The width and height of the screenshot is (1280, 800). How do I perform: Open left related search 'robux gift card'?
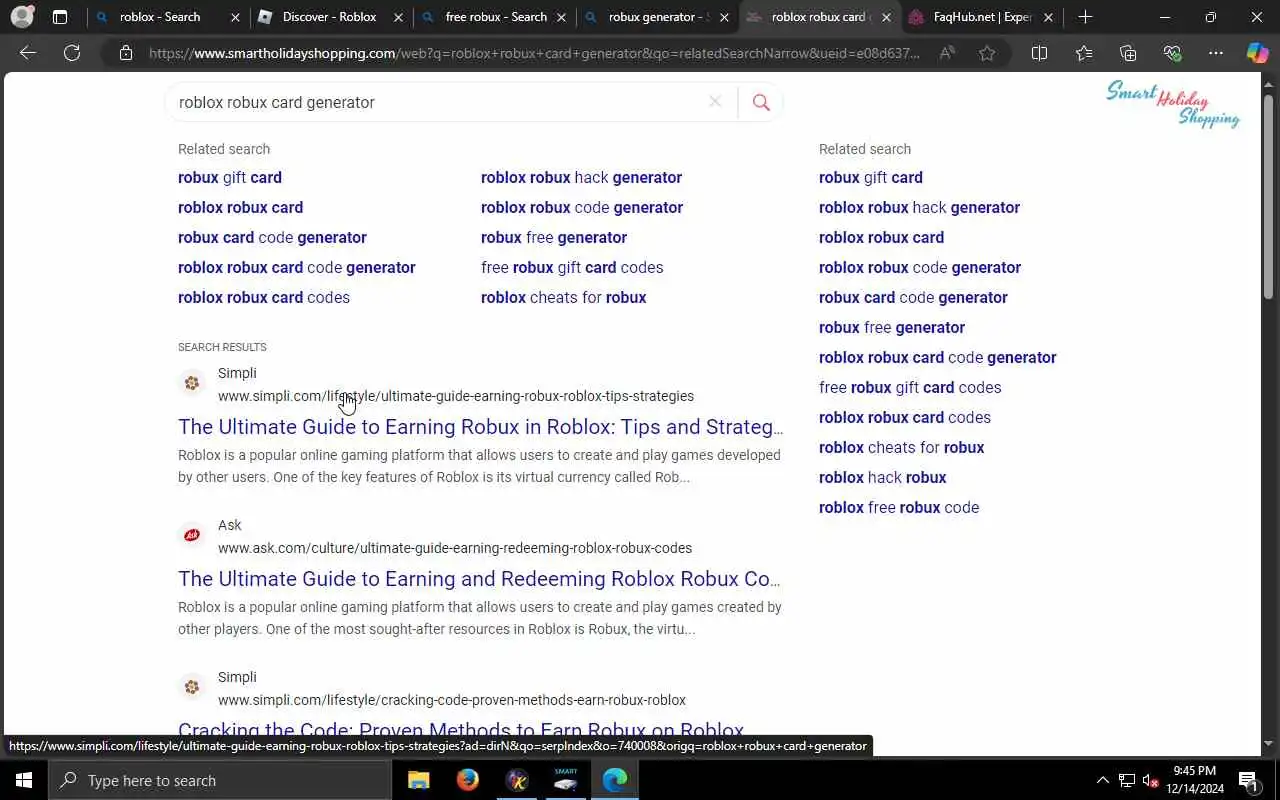pyautogui.click(x=230, y=177)
